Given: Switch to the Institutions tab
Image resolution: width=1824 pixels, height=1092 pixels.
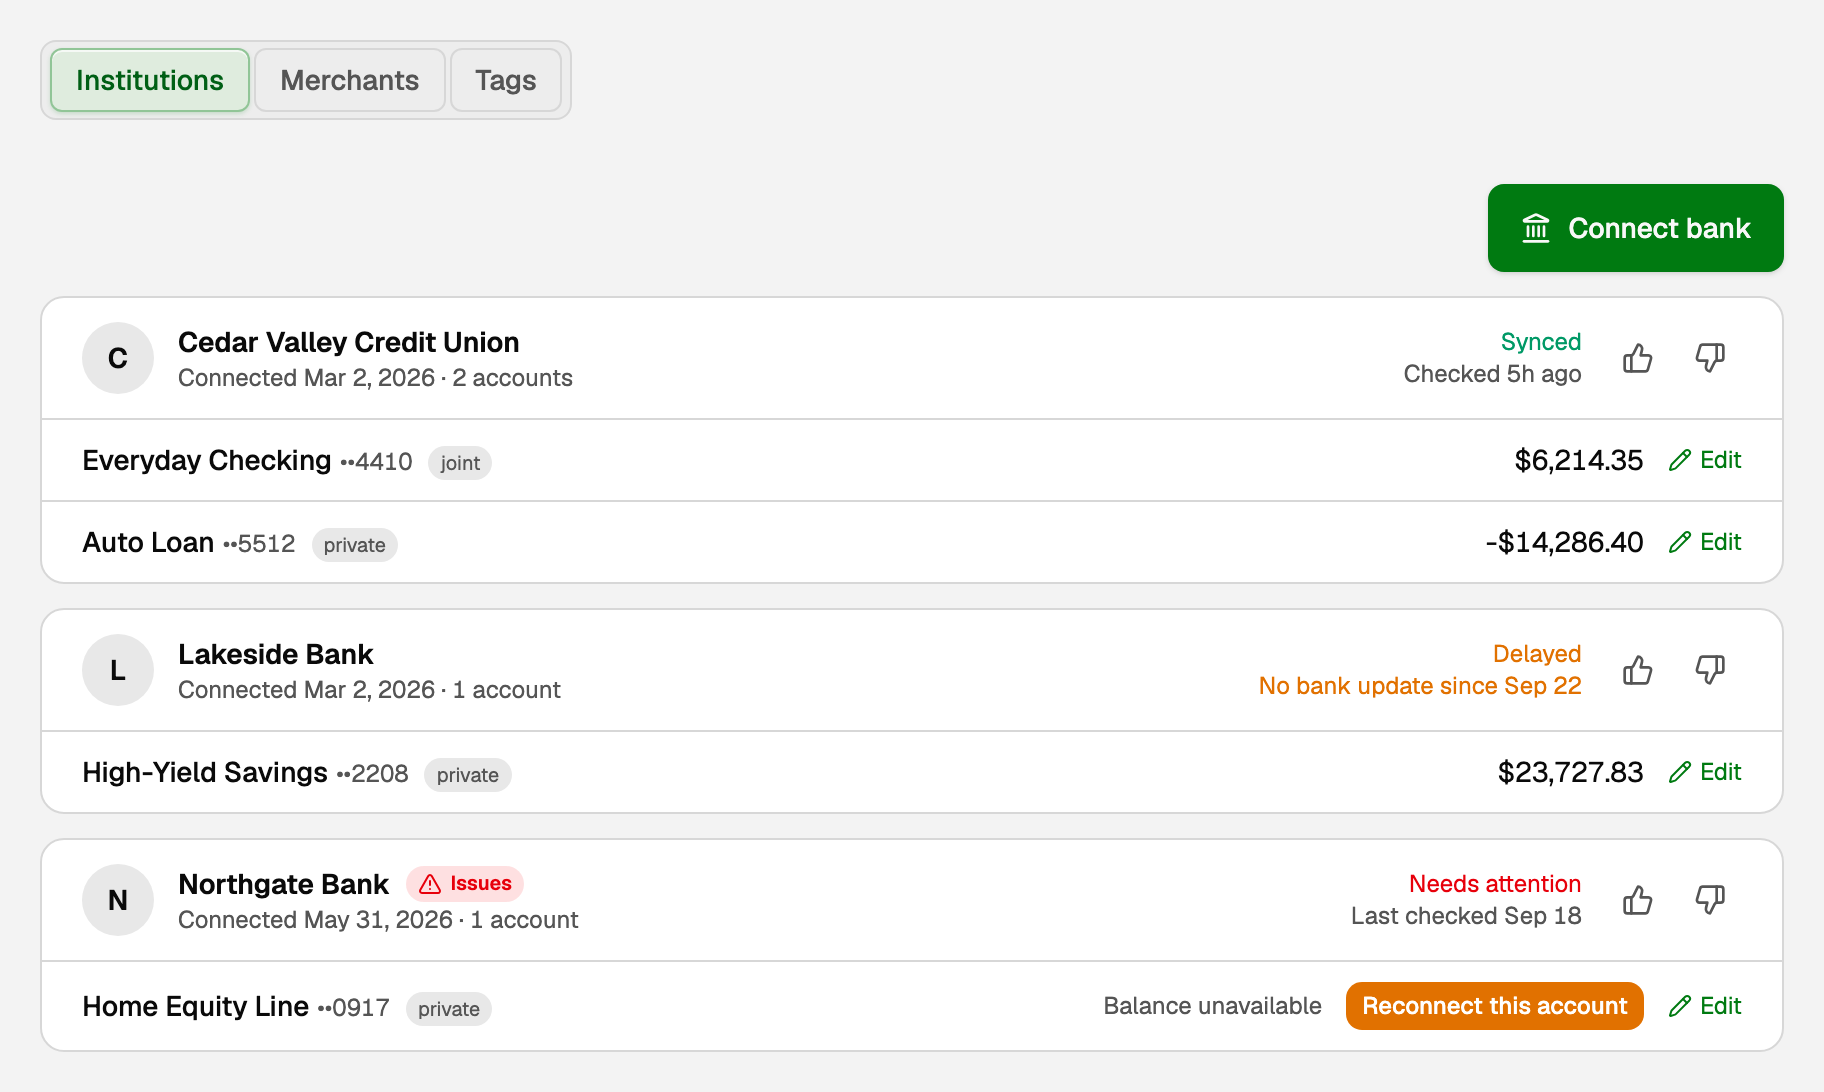Looking at the screenshot, I should 150,80.
